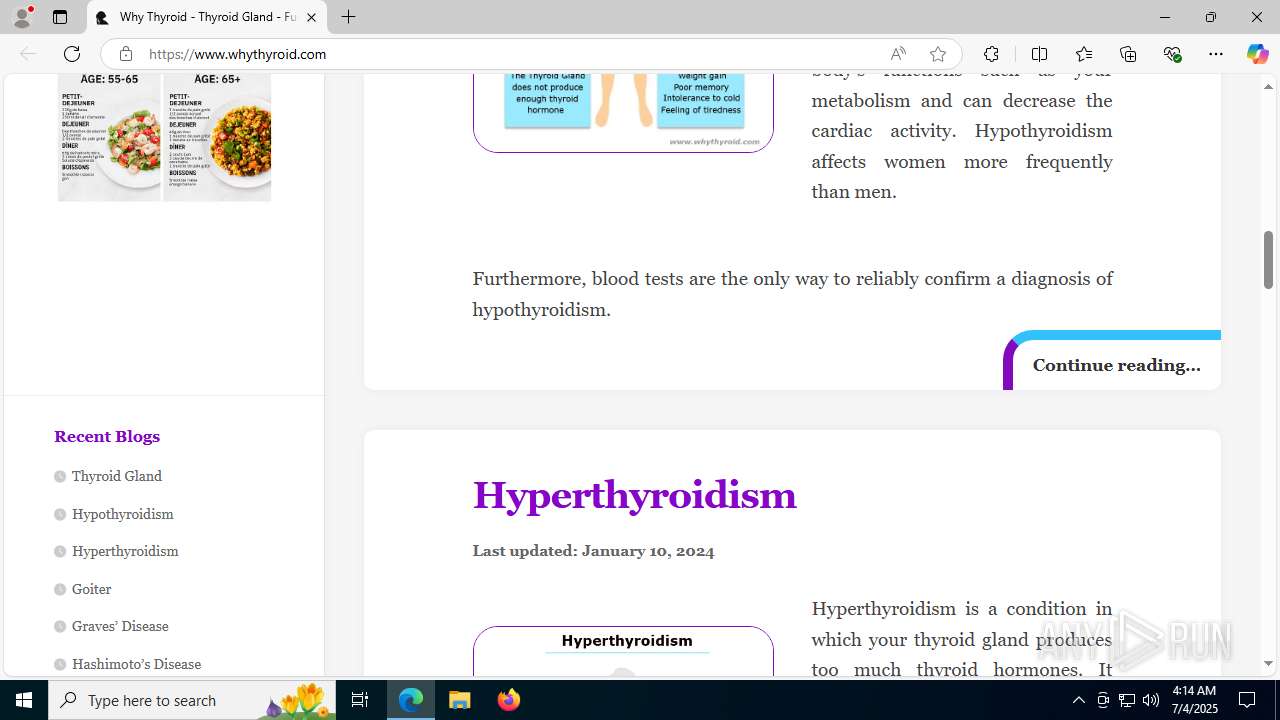Open the diet plan ad image

click(x=164, y=138)
